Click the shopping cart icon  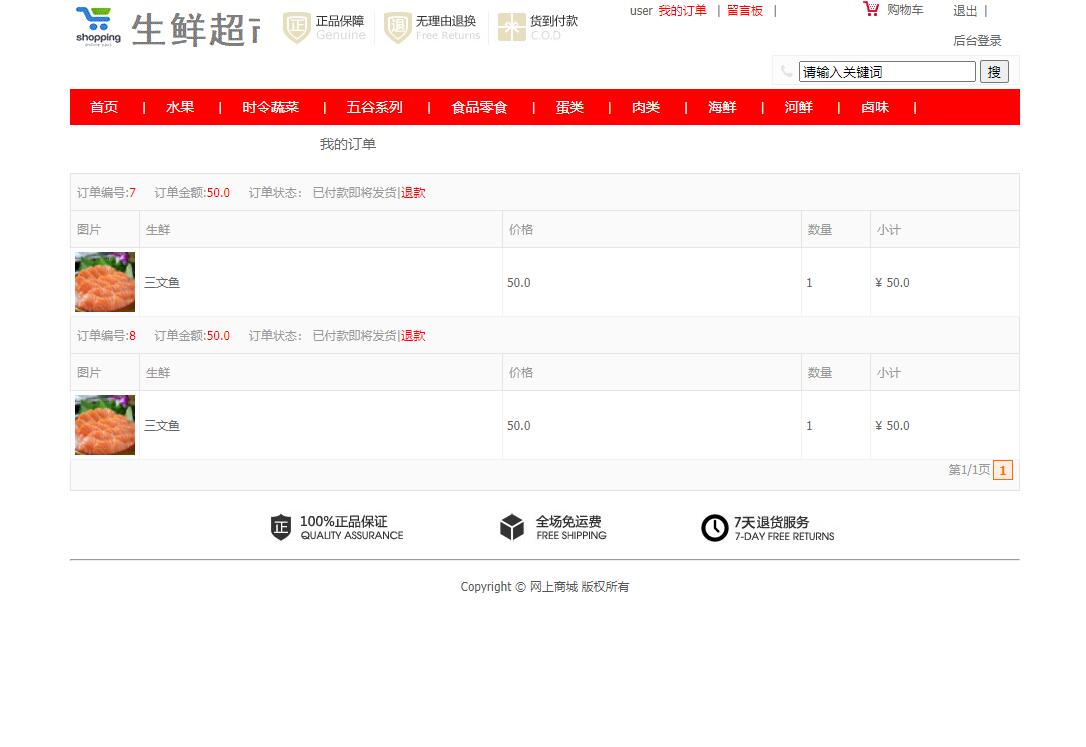tap(871, 9)
